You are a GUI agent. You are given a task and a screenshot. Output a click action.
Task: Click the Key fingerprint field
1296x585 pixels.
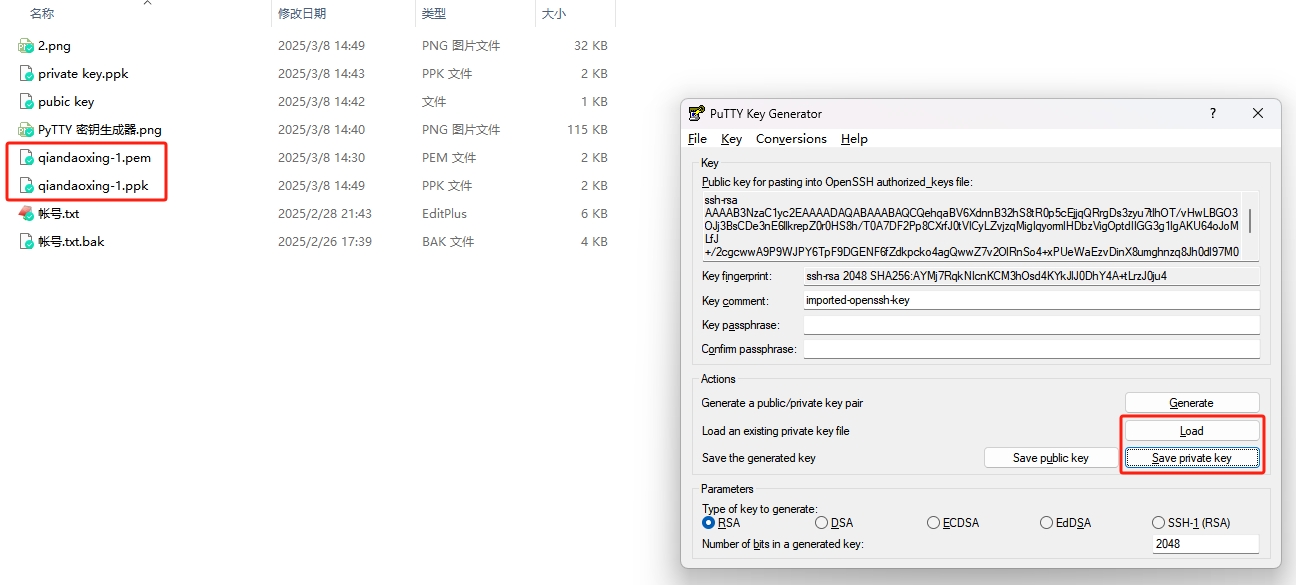[x=1032, y=276]
